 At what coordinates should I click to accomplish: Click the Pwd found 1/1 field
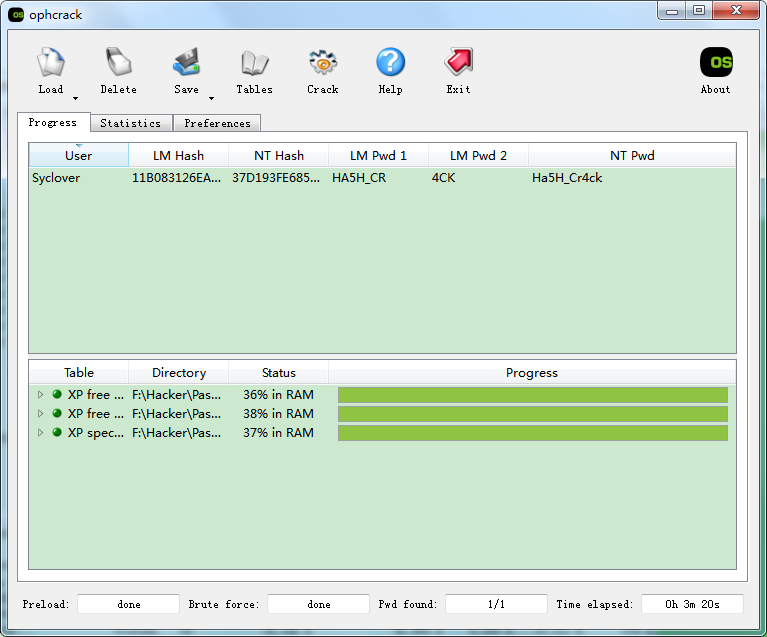coord(496,604)
